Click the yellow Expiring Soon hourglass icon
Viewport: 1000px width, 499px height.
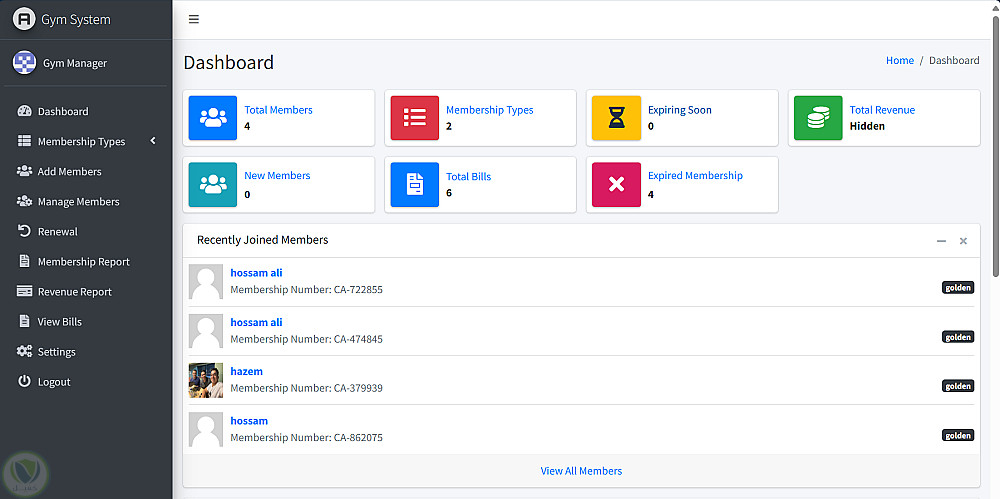pos(616,118)
